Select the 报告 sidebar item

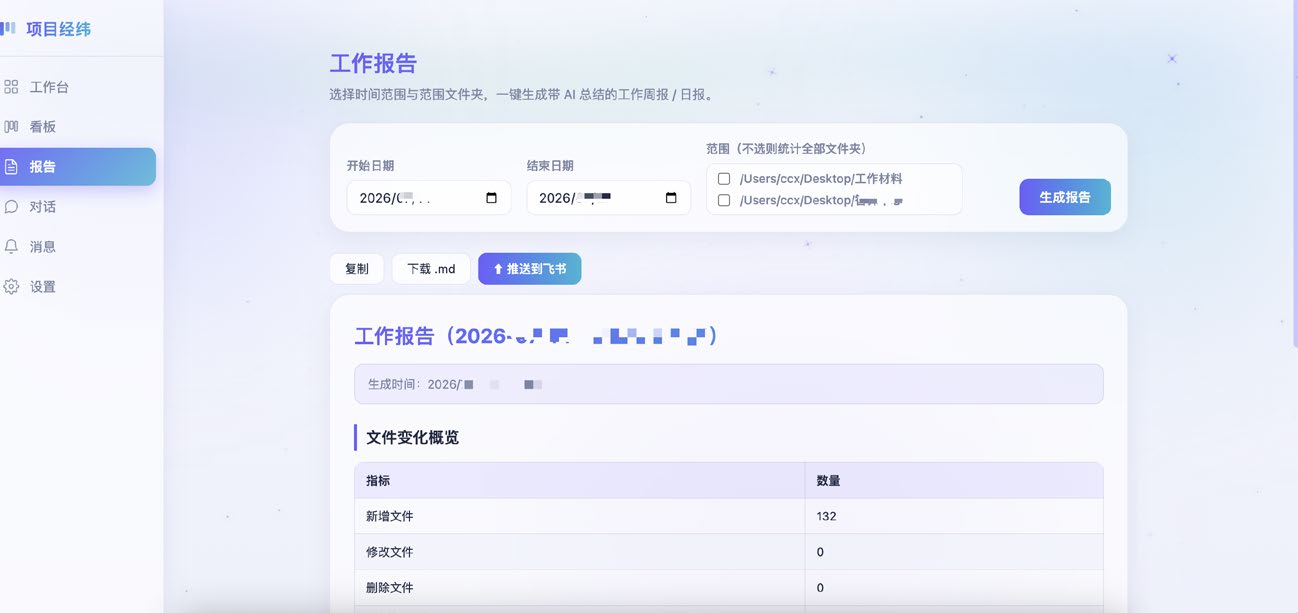(78, 167)
